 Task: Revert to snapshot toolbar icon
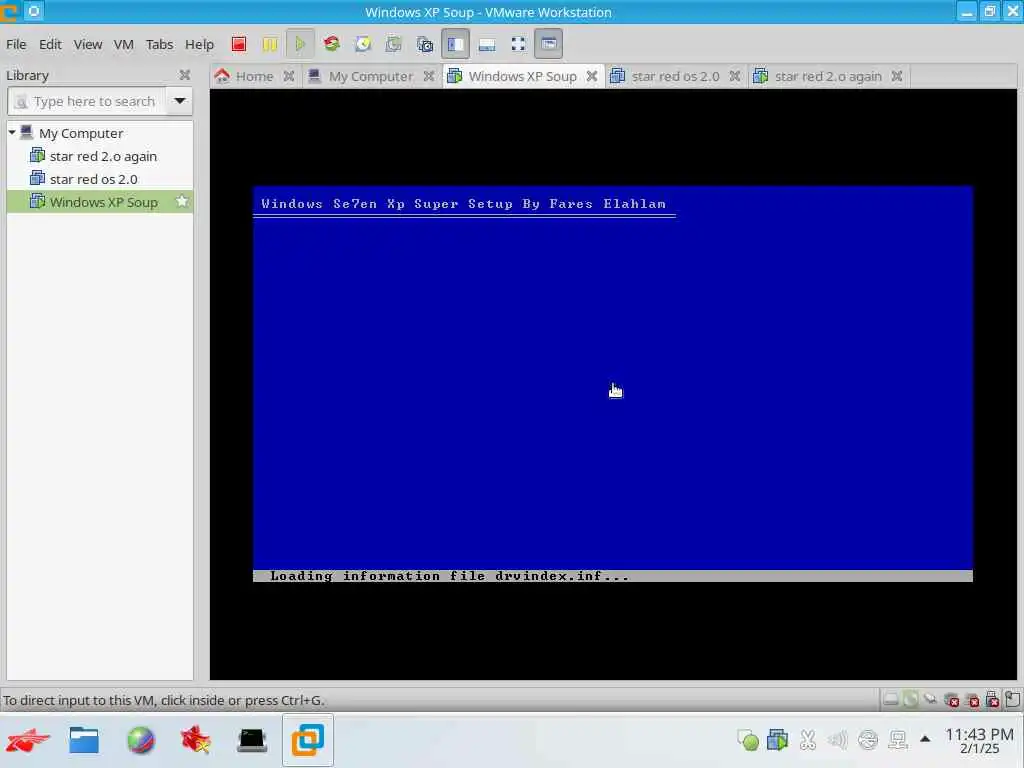pyautogui.click(x=394, y=44)
